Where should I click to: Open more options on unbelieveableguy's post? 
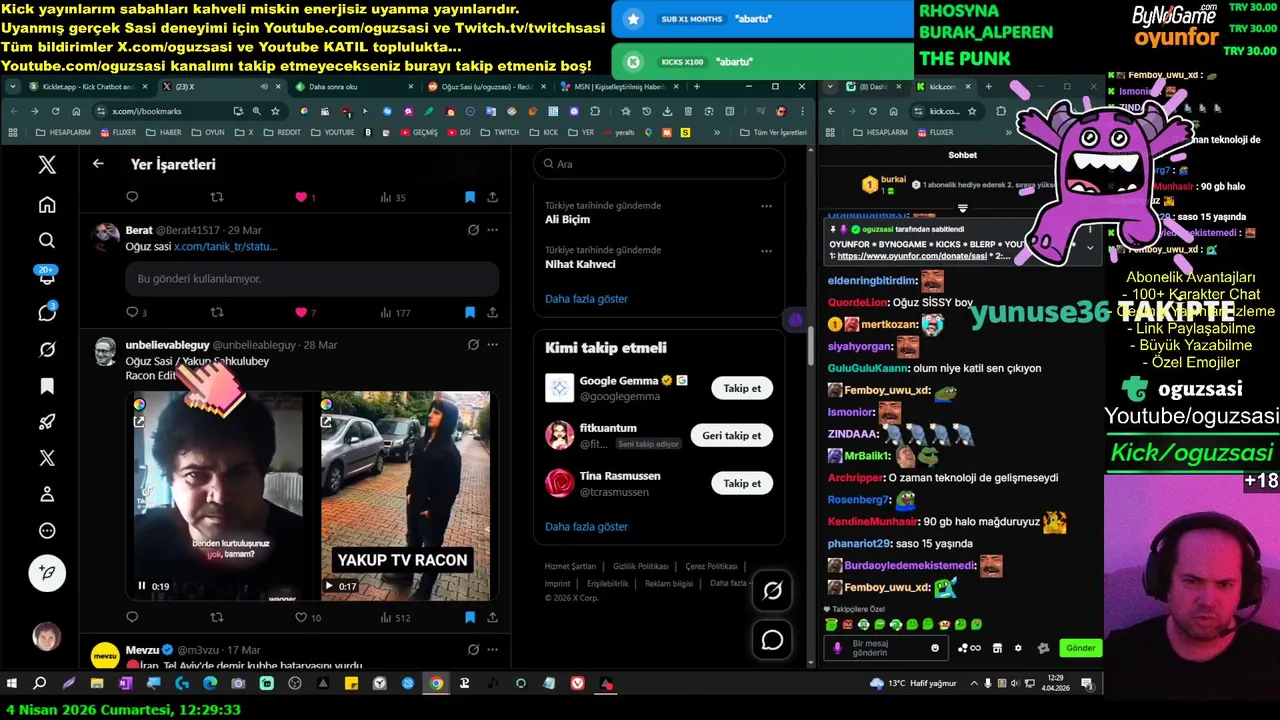(492, 344)
